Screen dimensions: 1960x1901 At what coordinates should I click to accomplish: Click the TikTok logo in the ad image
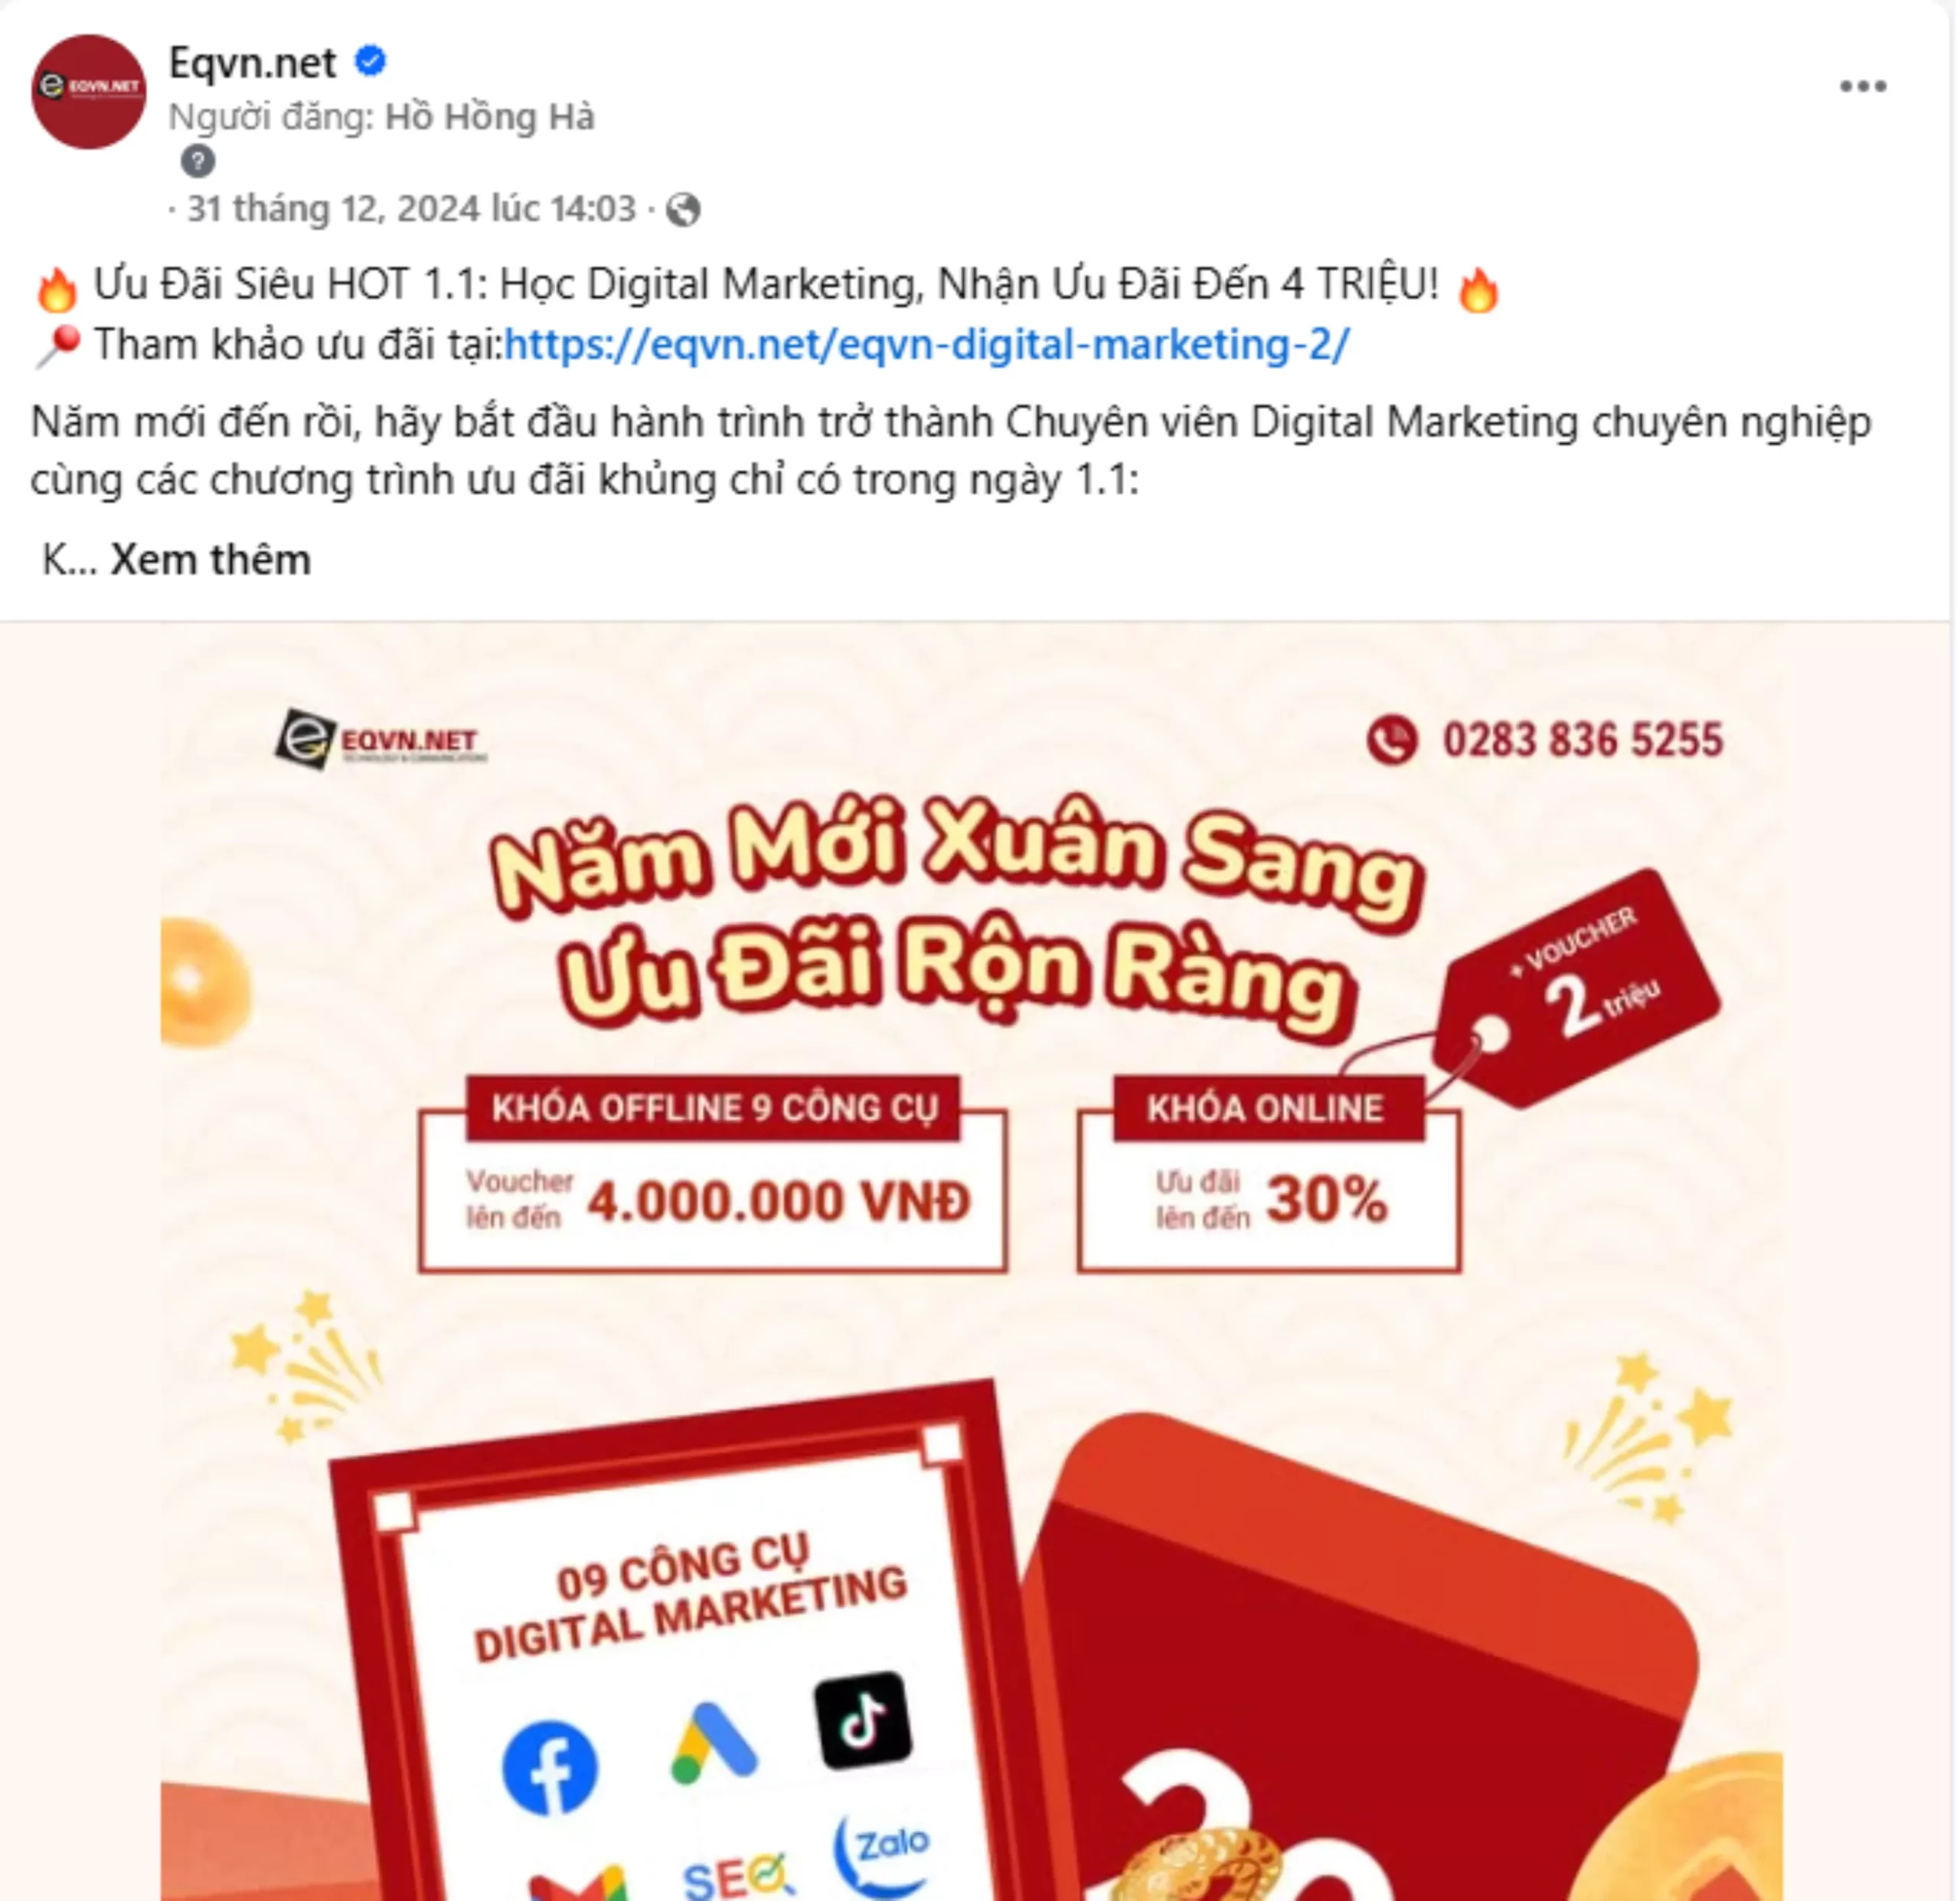863,1720
